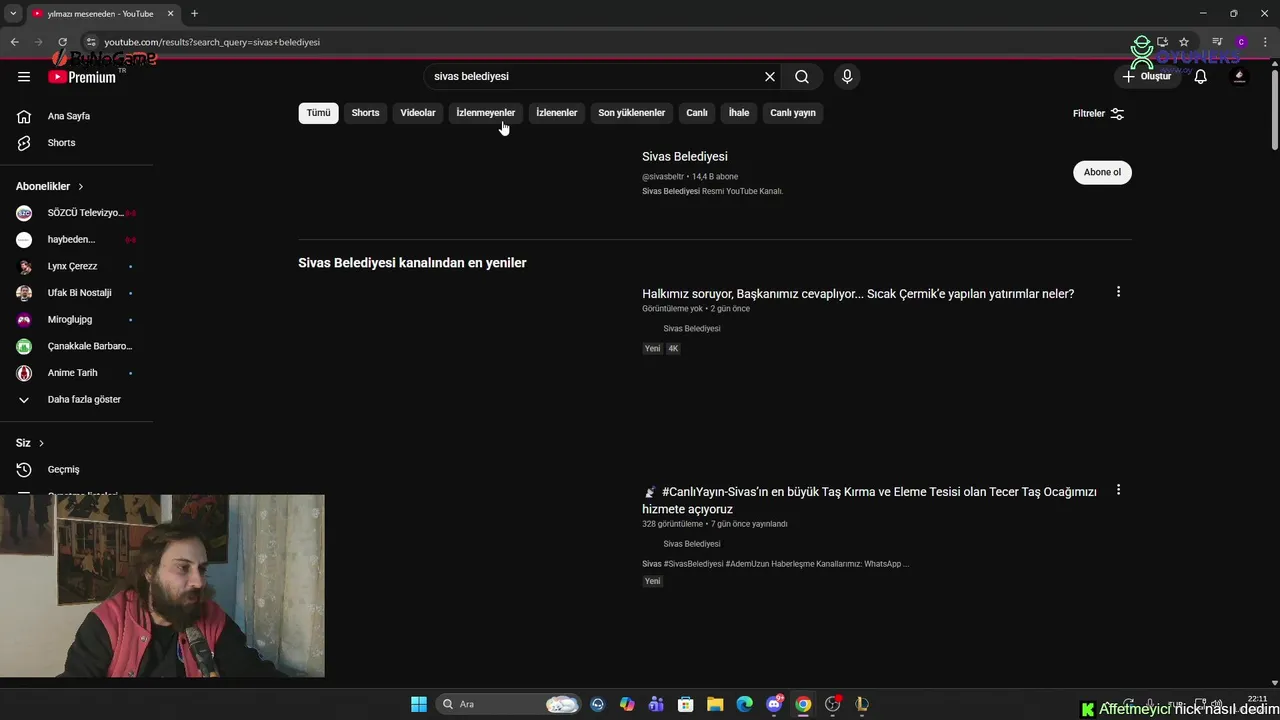Open a new browser tab with the plus
The image size is (1280, 720).
click(194, 14)
